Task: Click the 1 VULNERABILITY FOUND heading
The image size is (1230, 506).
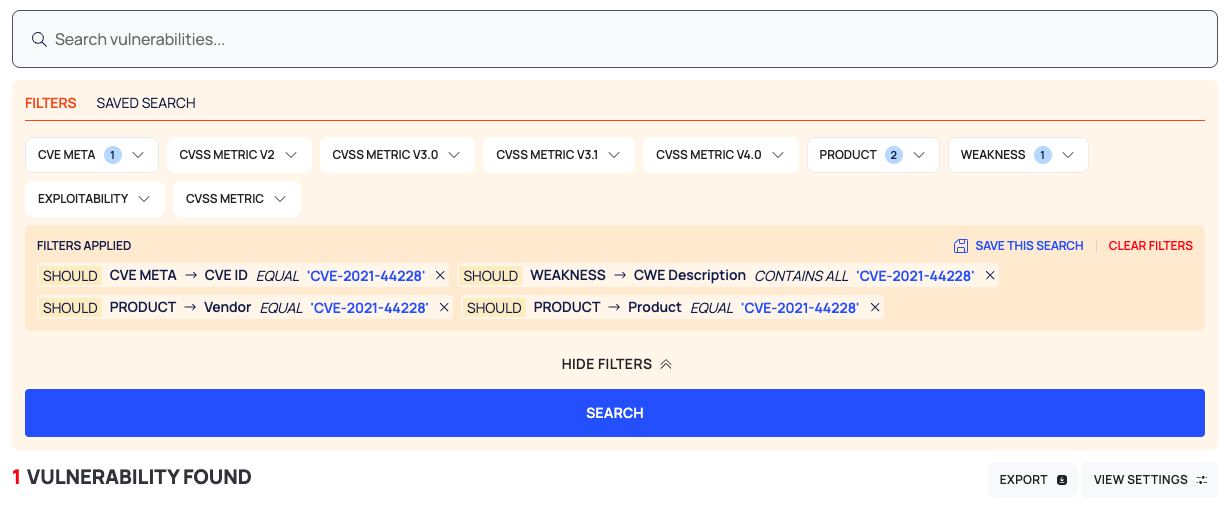Action: [x=132, y=477]
